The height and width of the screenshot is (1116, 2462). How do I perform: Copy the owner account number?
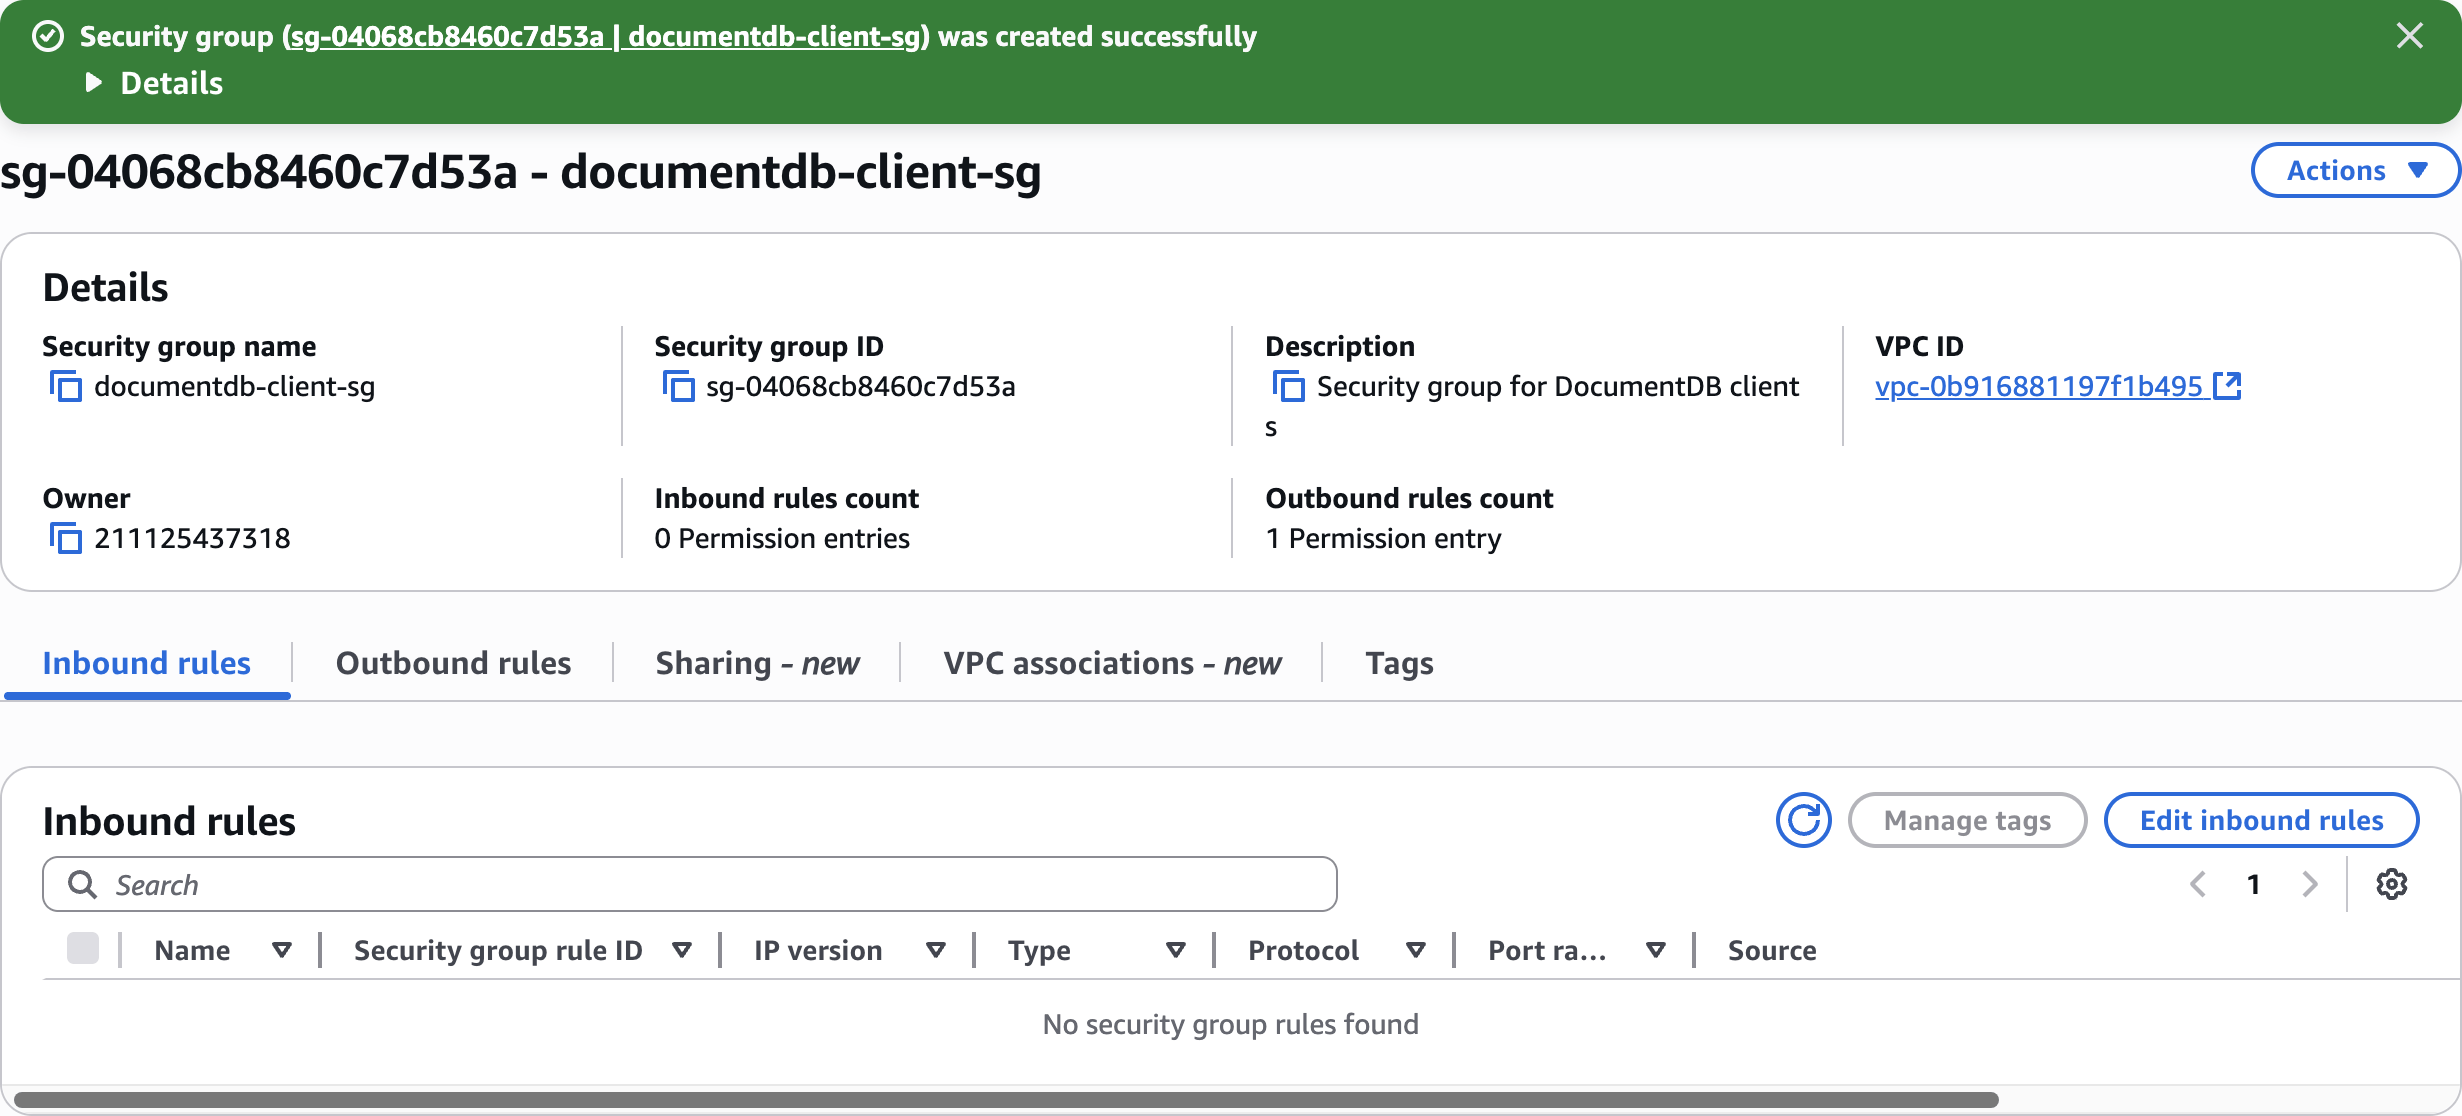coord(66,538)
